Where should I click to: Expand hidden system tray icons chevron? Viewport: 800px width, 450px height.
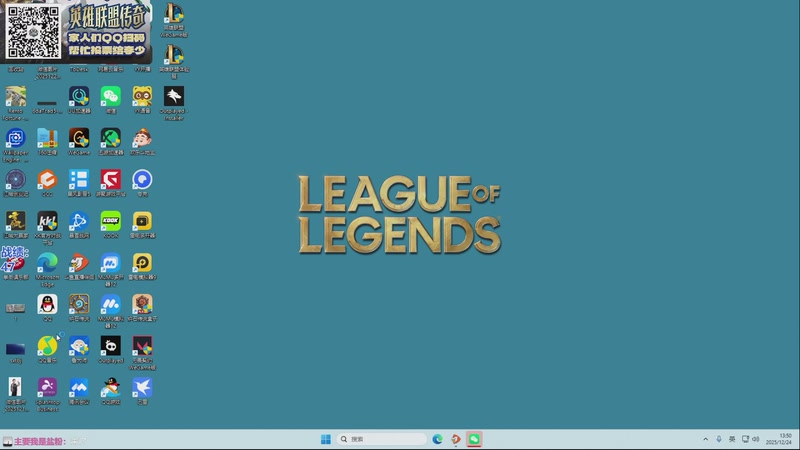(706, 439)
